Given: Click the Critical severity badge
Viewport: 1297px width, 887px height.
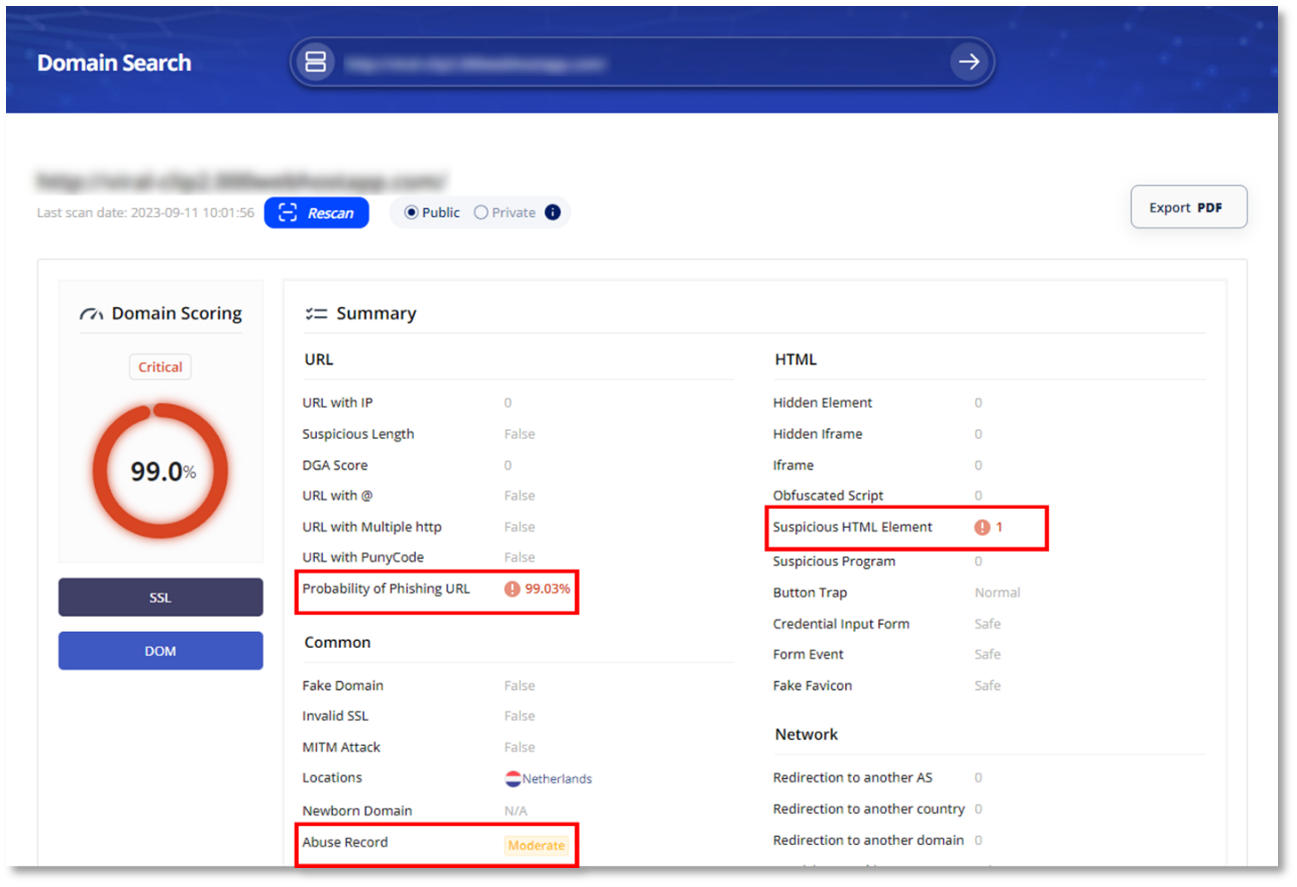Looking at the screenshot, I should [160, 367].
